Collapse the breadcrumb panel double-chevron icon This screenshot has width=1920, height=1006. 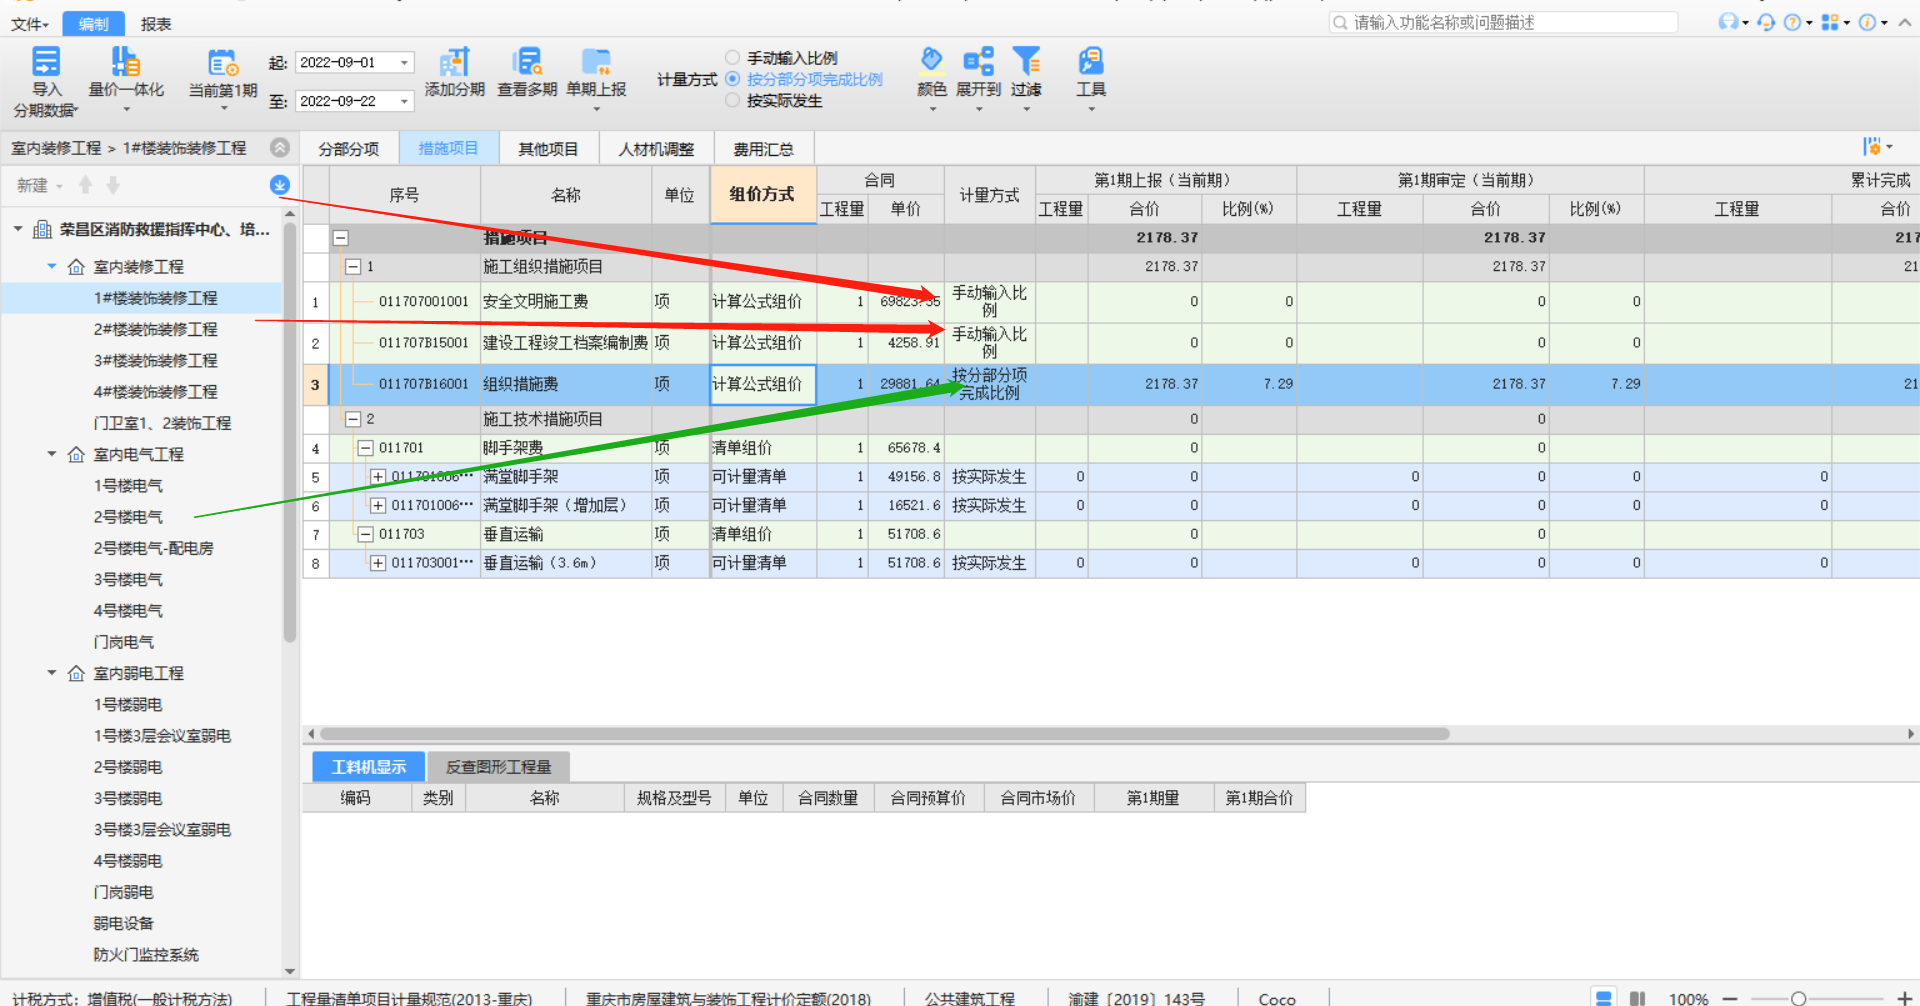point(280,147)
